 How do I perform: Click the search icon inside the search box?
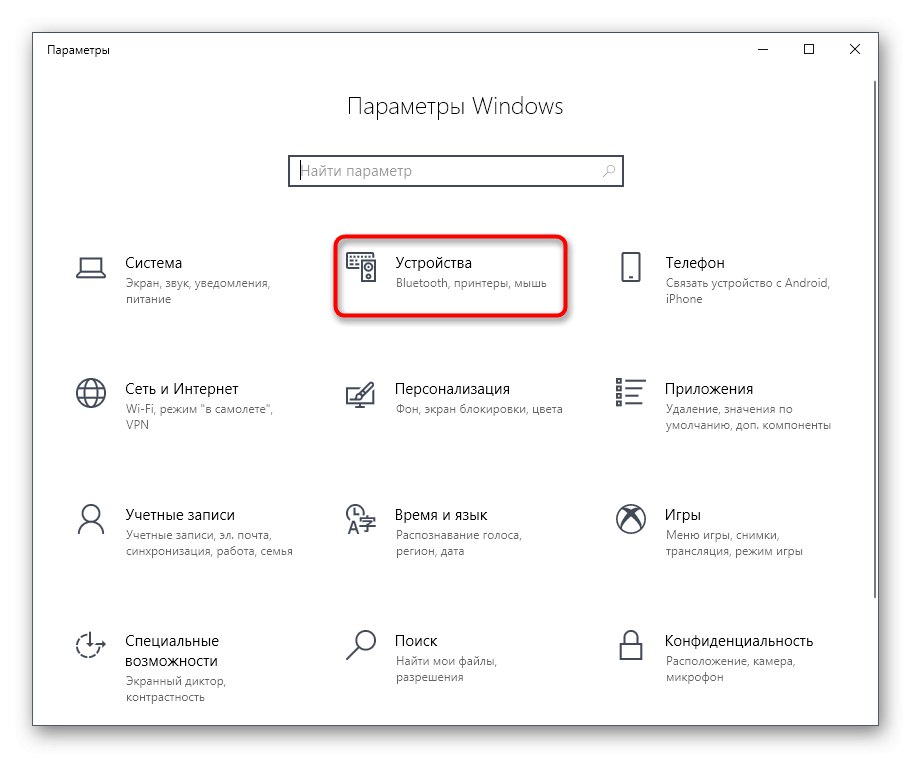609,171
